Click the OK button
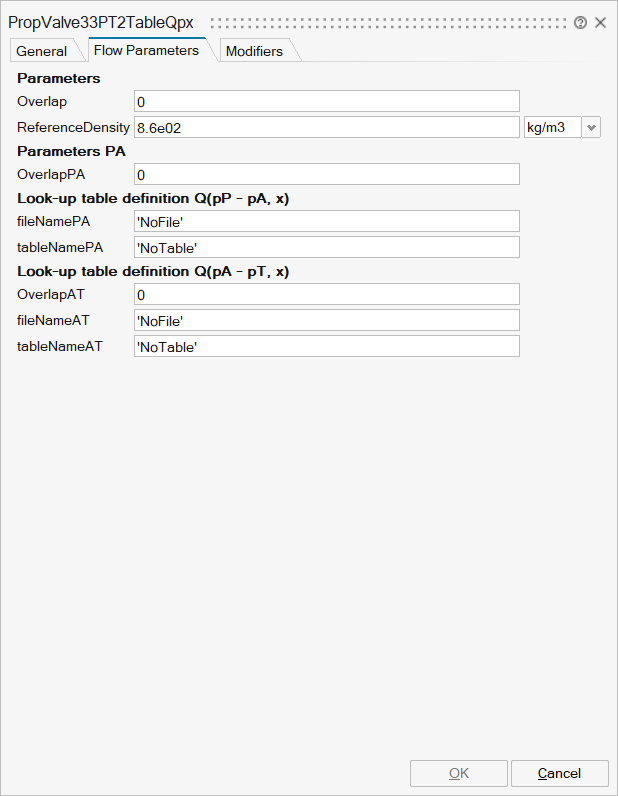618x796 pixels. pos(459,773)
